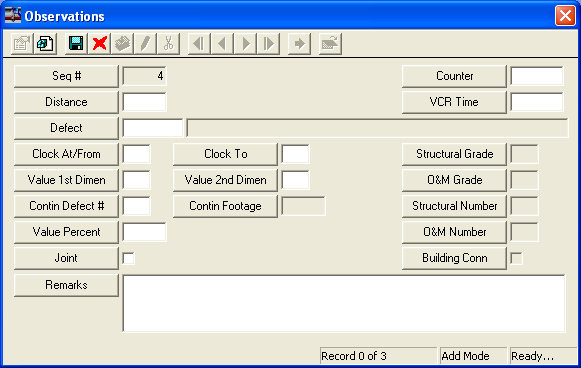Click the 'Add Mode' status text
Viewport: 581px width, 368px height.
(465, 356)
